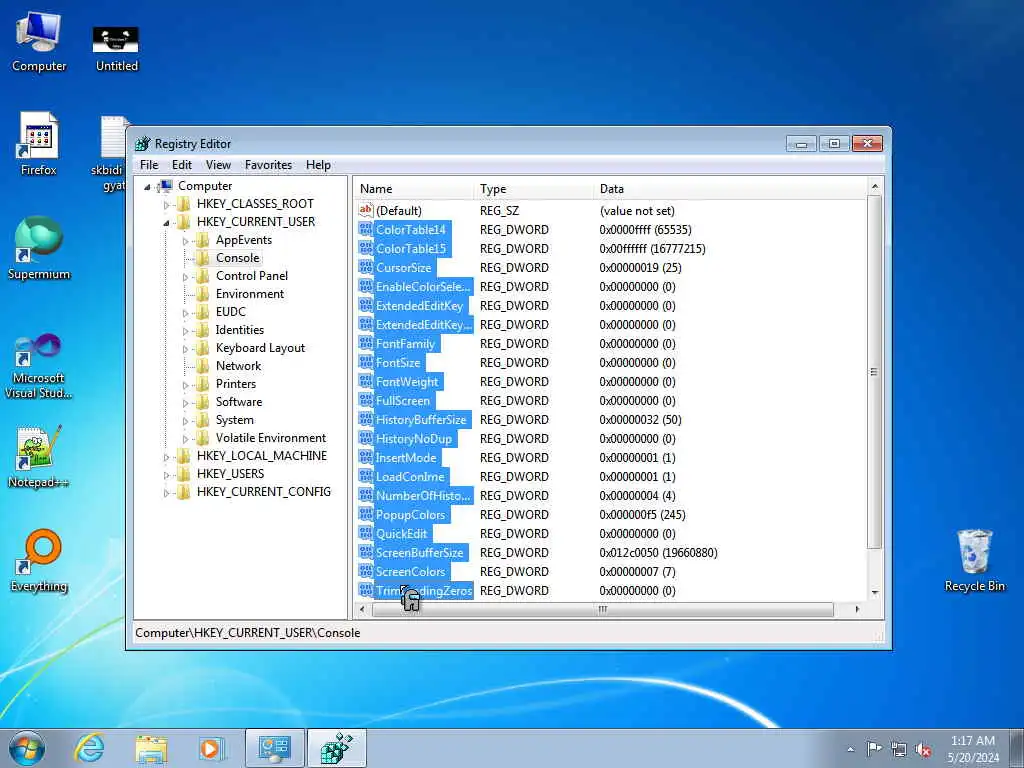The height and width of the screenshot is (768, 1024).
Task: Click the vertical scrollbar up arrow
Action: 875,187
